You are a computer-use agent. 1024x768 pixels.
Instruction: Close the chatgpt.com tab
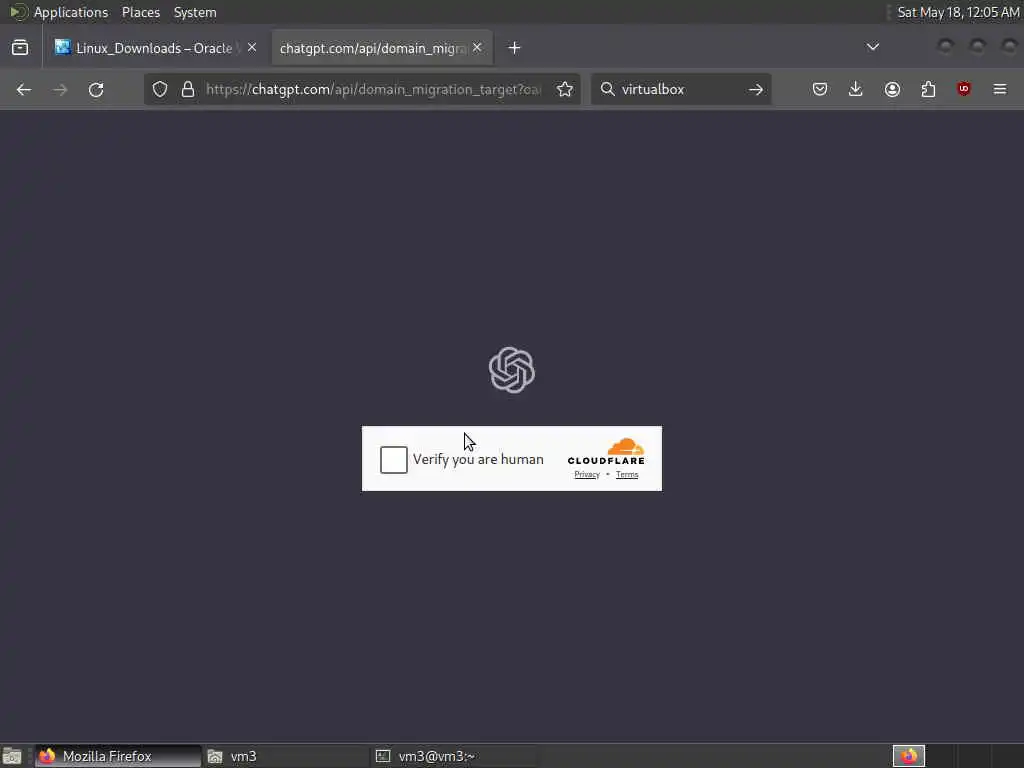477,48
